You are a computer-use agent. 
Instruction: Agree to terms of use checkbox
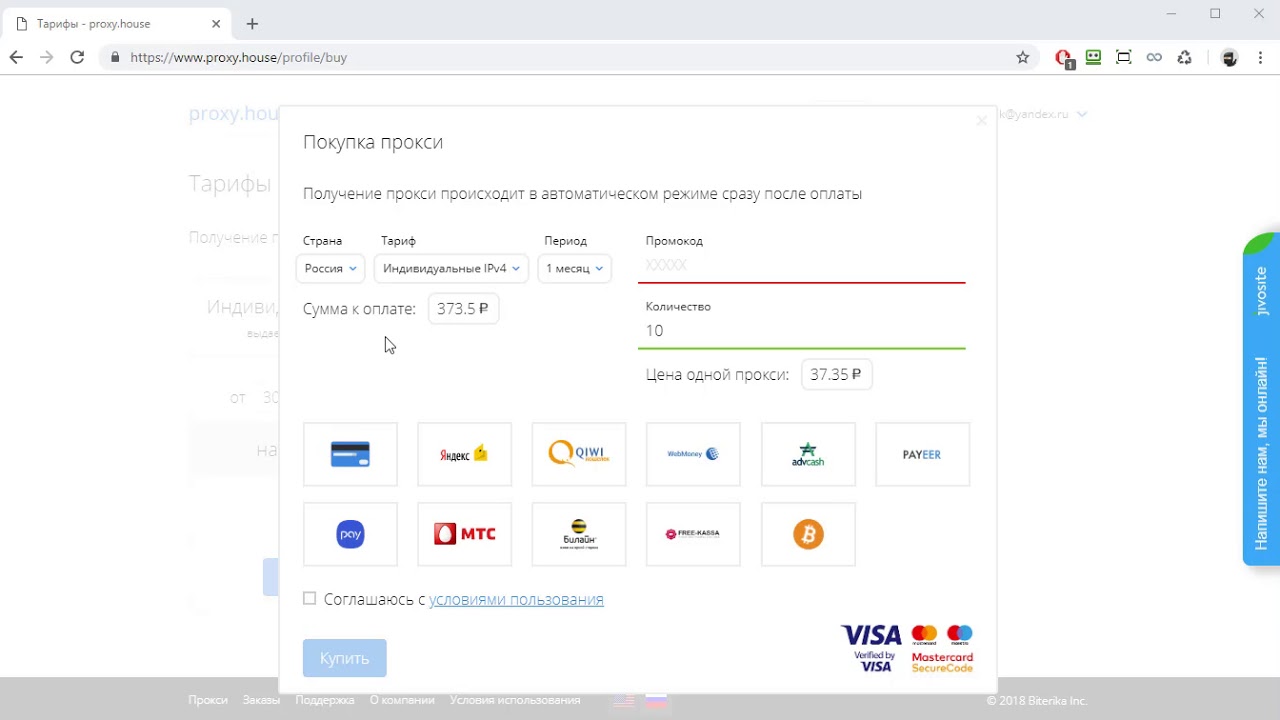(x=310, y=598)
